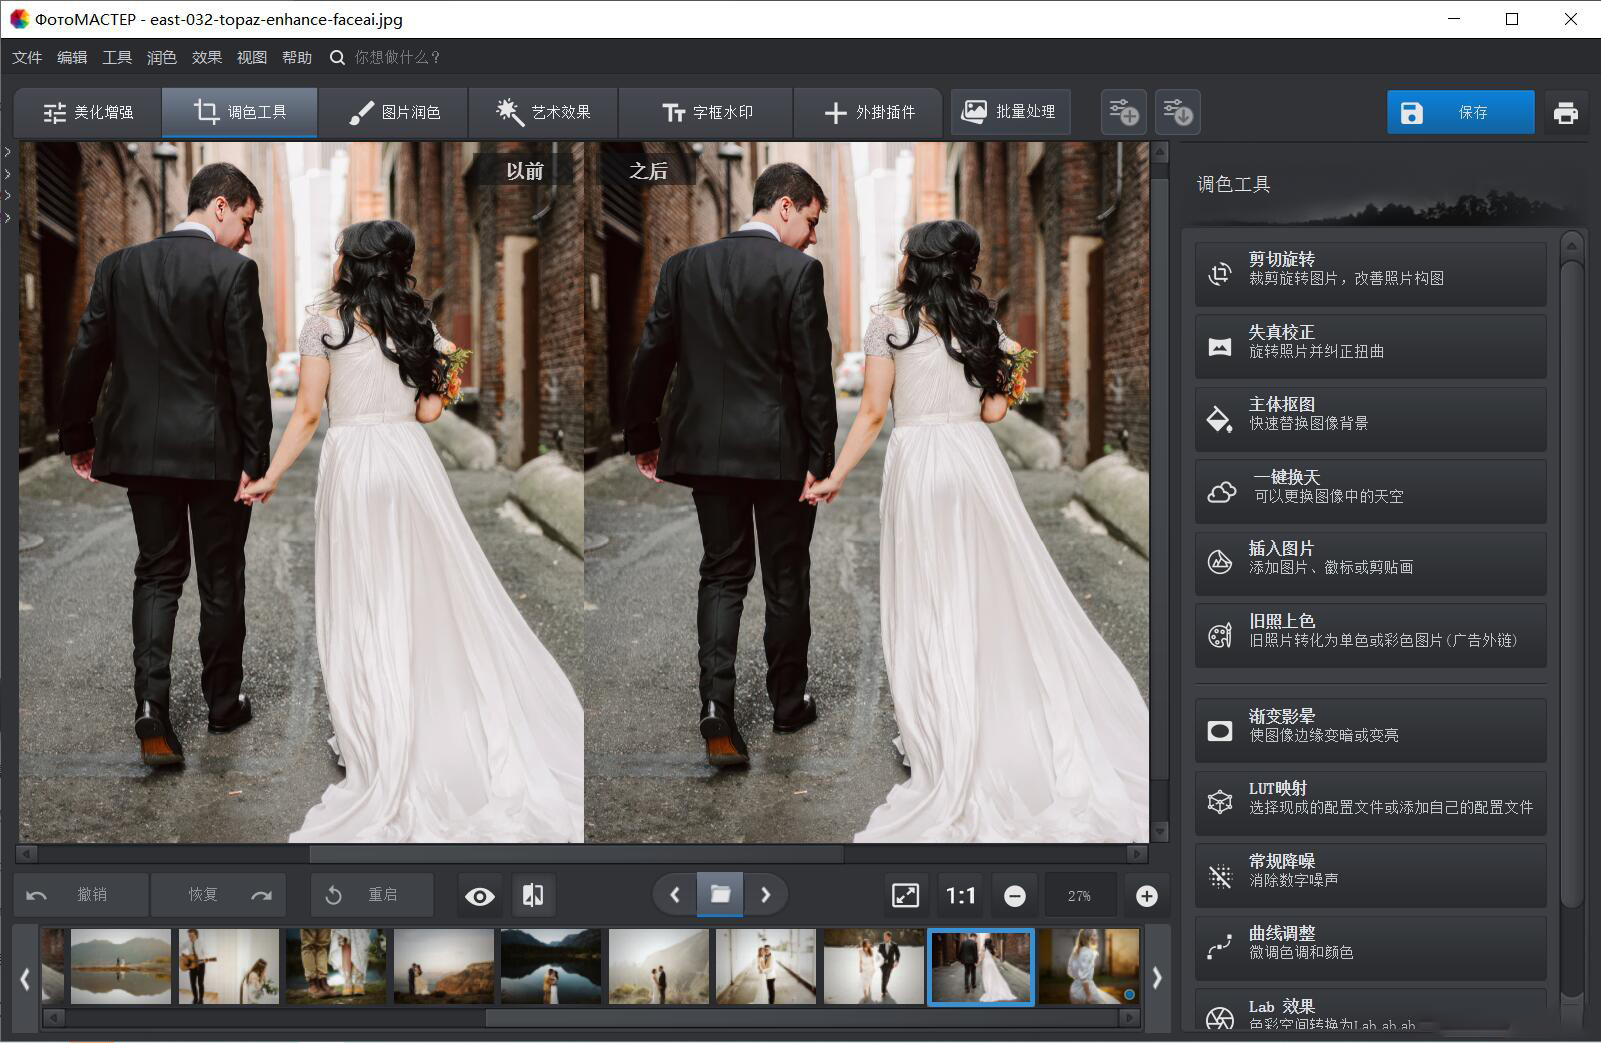Toggle the before/after split compare mode

tap(534, 895)
